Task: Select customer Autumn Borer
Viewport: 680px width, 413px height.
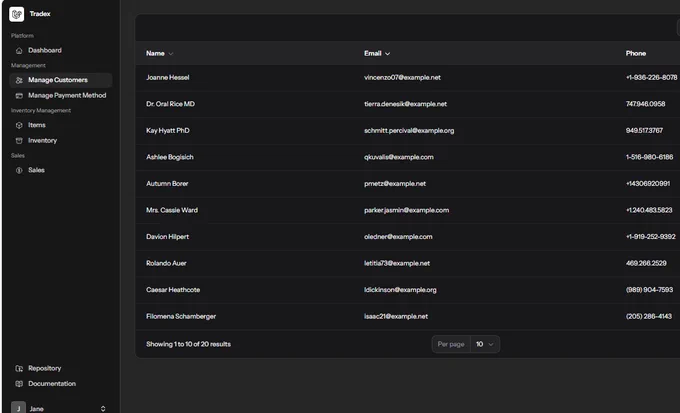Action: point(167,184)
